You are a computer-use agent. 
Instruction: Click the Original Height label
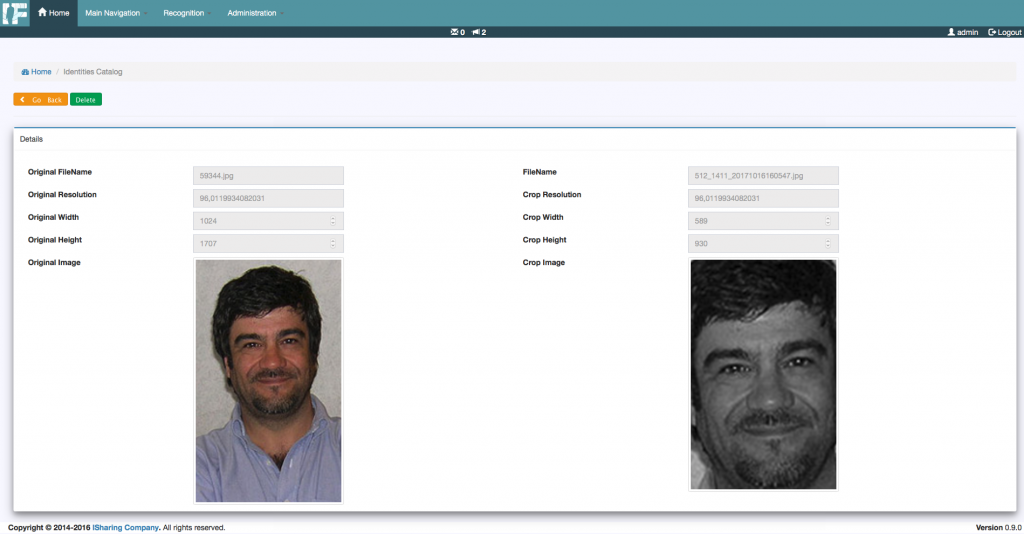point(55,240)
